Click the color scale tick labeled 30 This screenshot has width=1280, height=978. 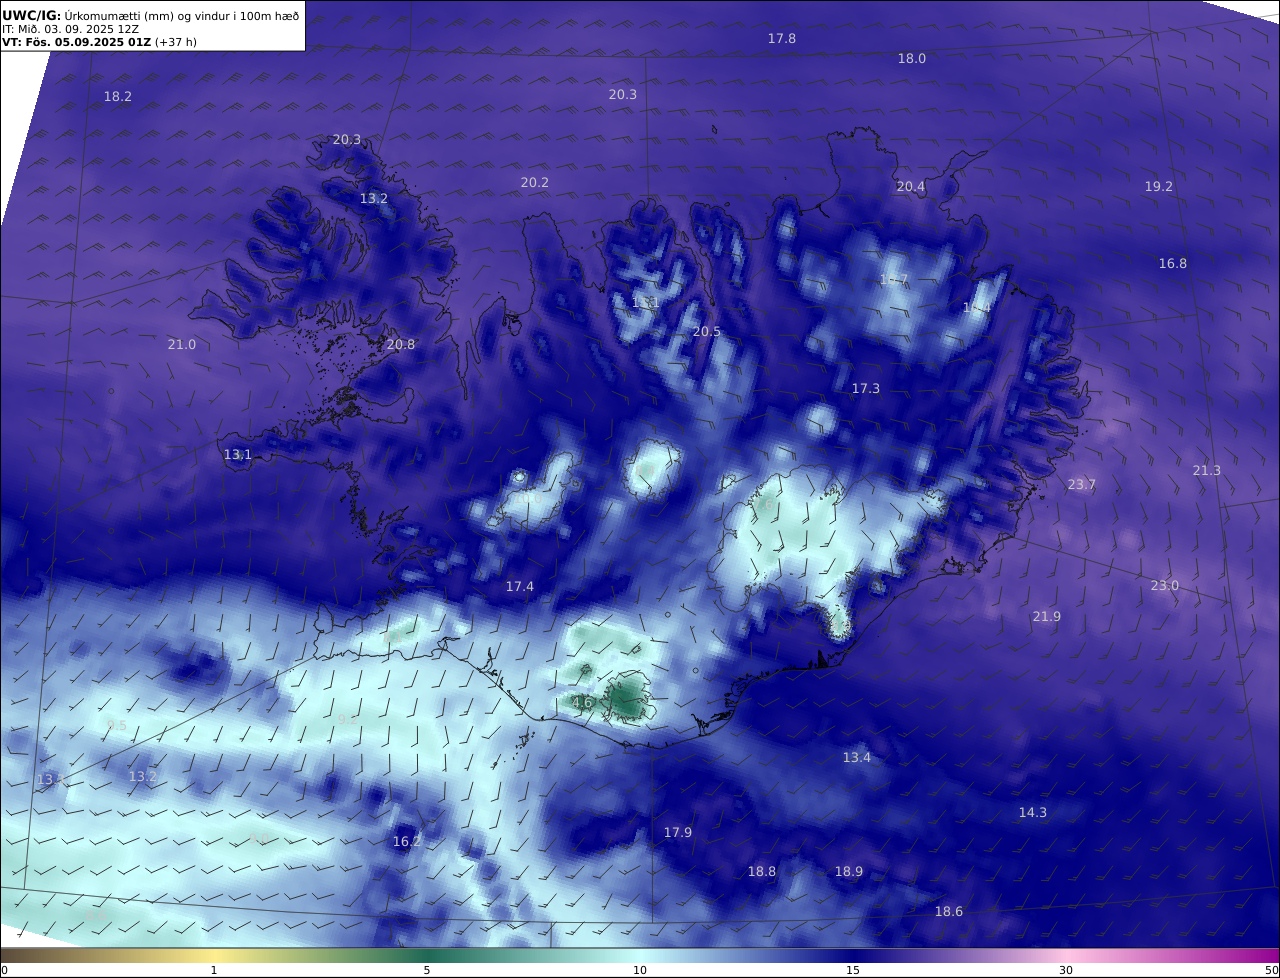(1066, 970)
